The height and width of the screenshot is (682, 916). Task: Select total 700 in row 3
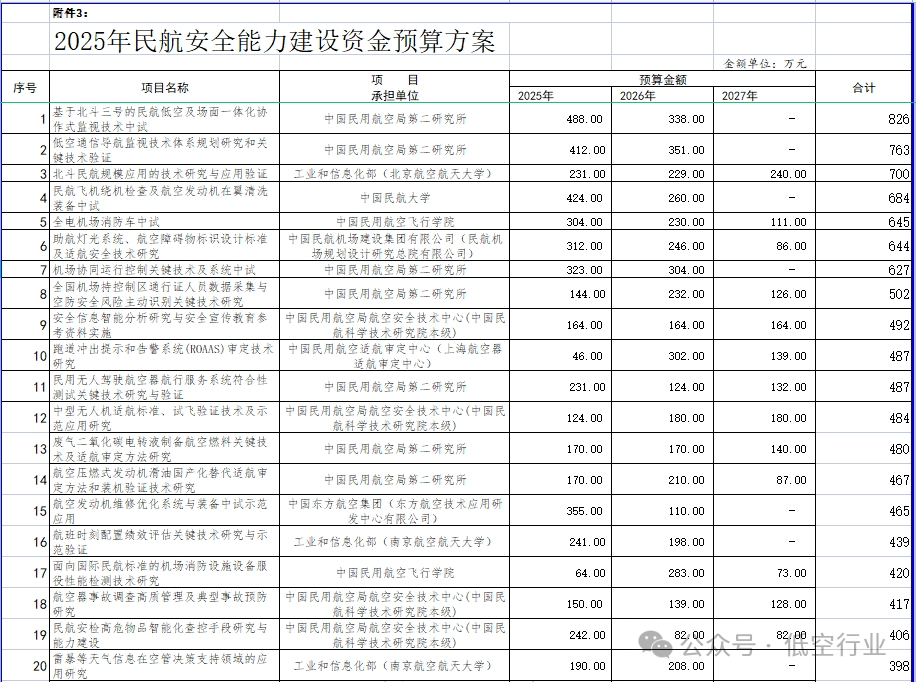pos(865,174)
